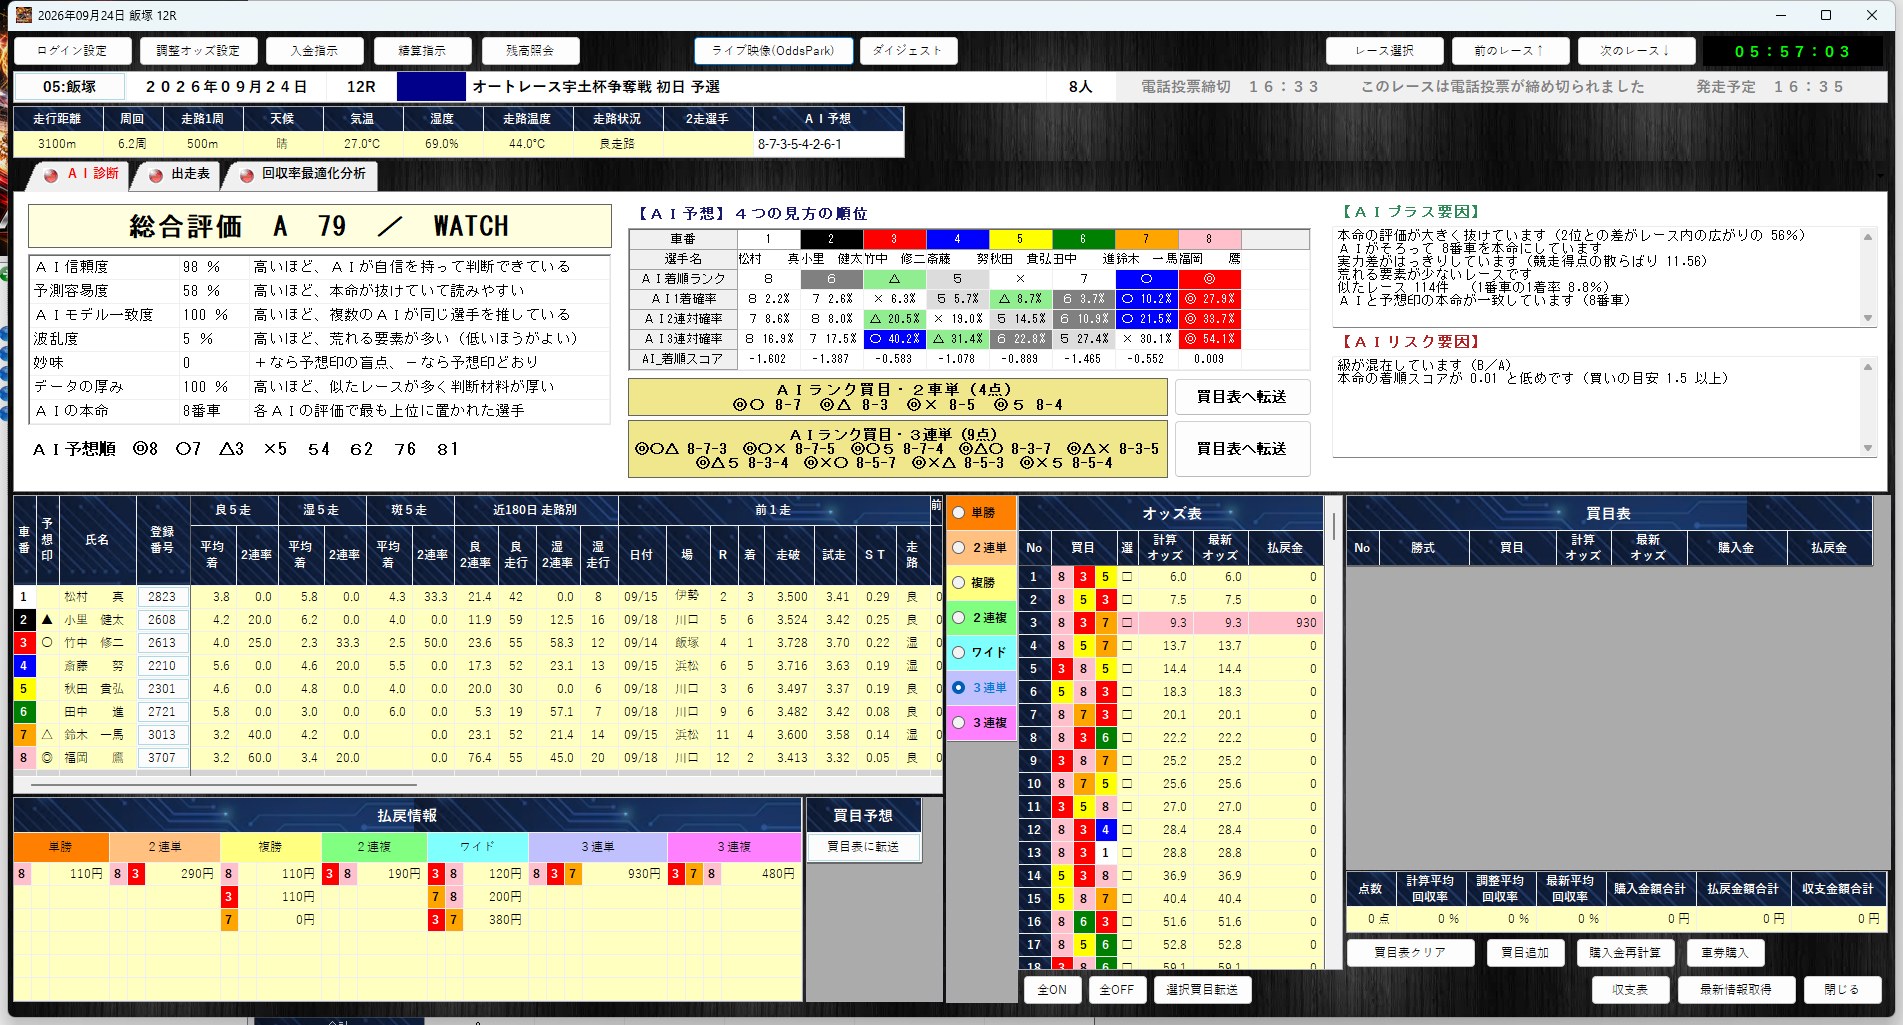This screenshot has height=1025, width=1903.
Task: Go to next race with 次のレース↓
Action: click(x=1636, y=51)
